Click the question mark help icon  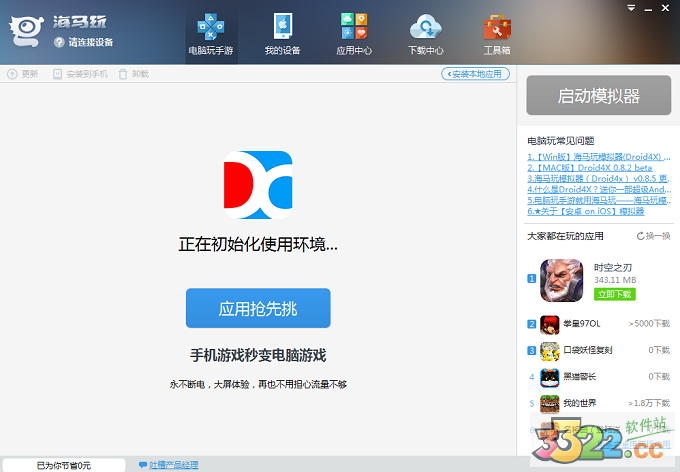pyautogui.click(x=59, y=42)
